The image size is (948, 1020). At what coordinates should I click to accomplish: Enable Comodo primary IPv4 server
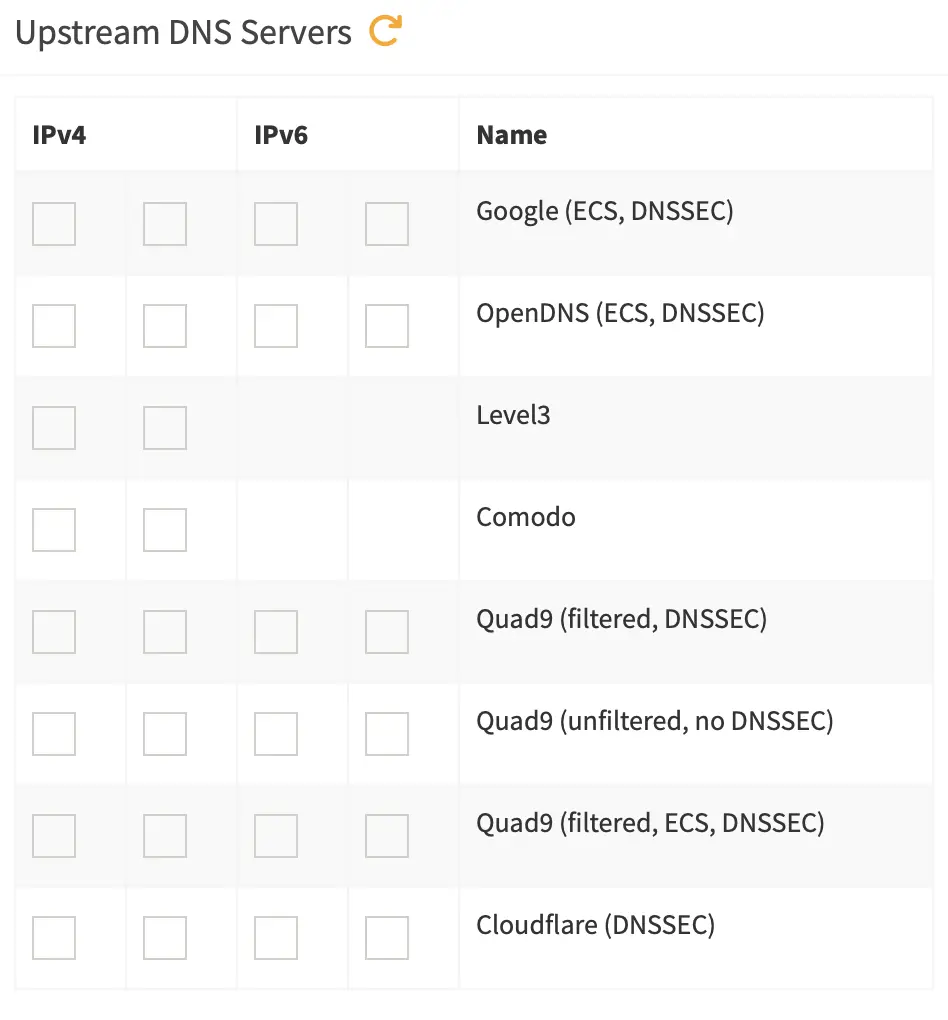[x=53, y=529]
